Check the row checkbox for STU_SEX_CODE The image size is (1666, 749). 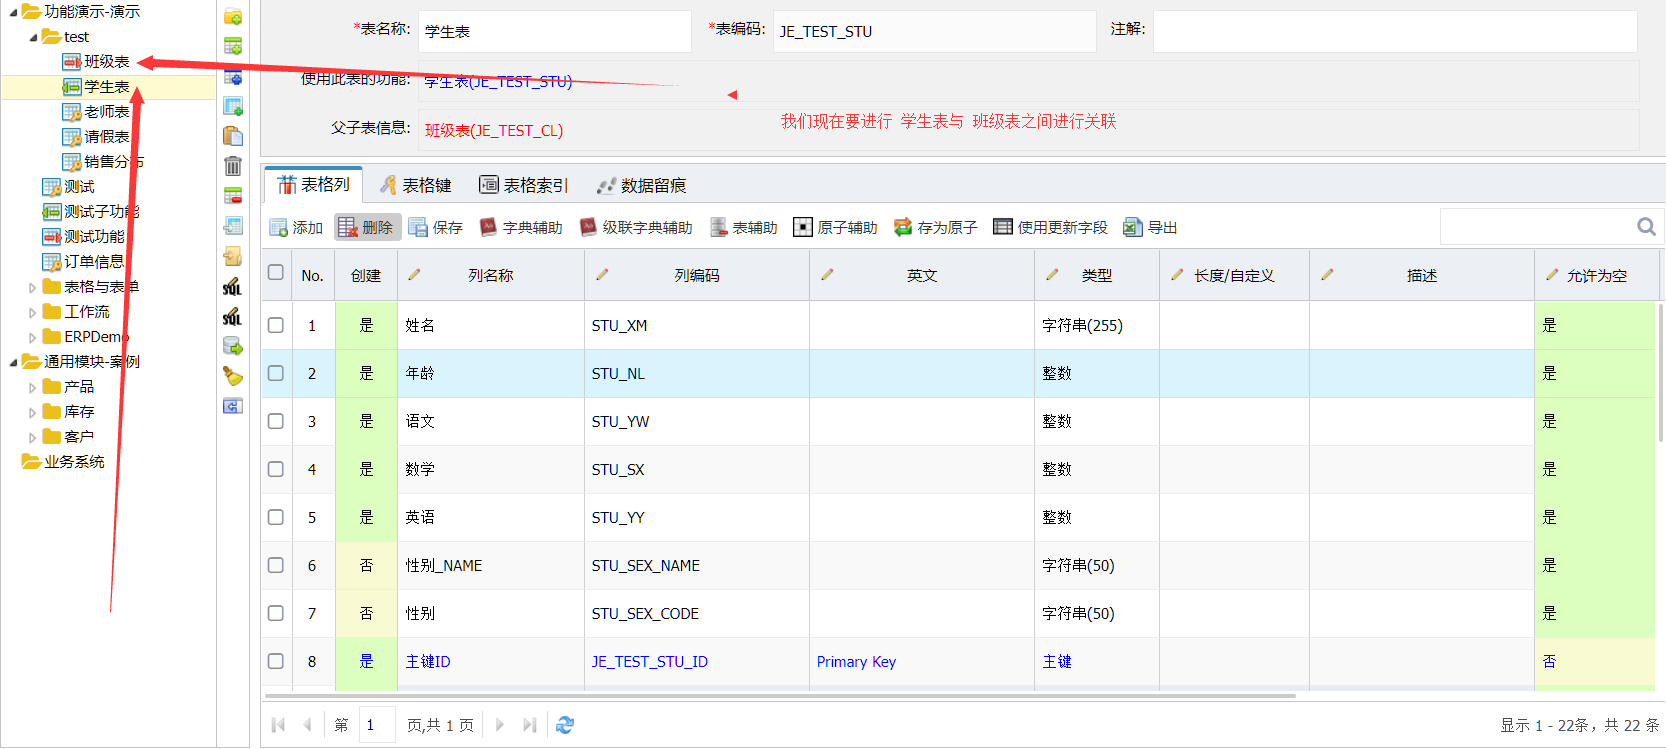point(276,613)
